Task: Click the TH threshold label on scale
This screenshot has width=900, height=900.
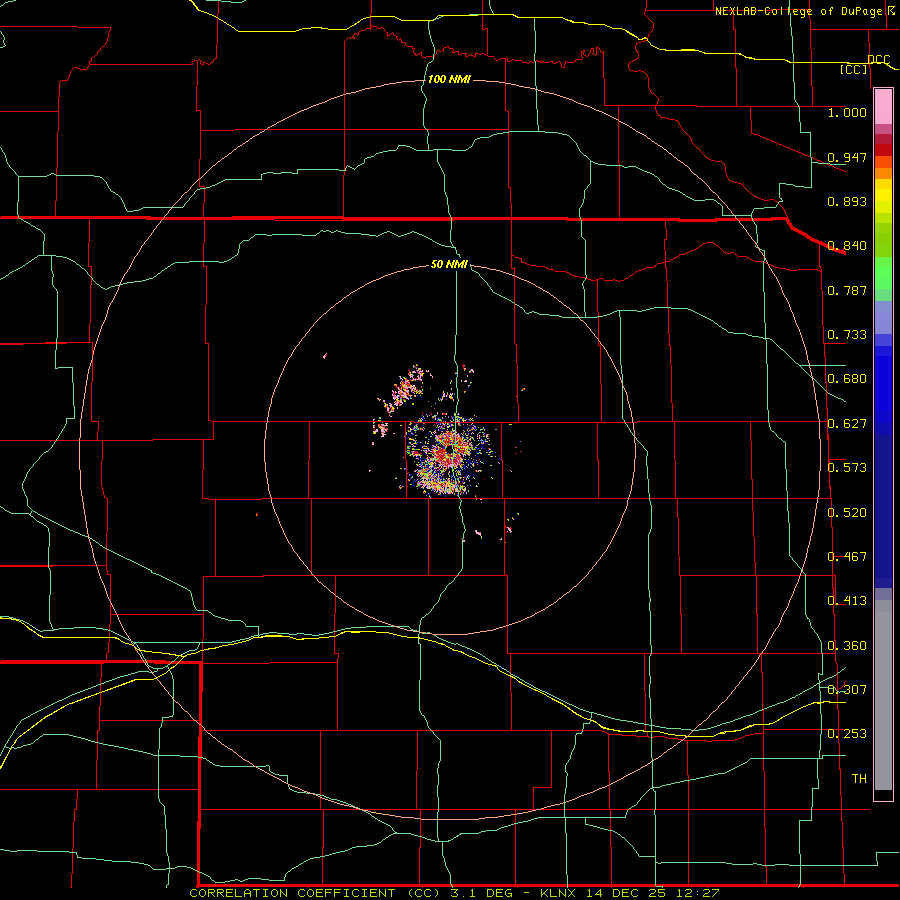Action: [x=859, y=779]
